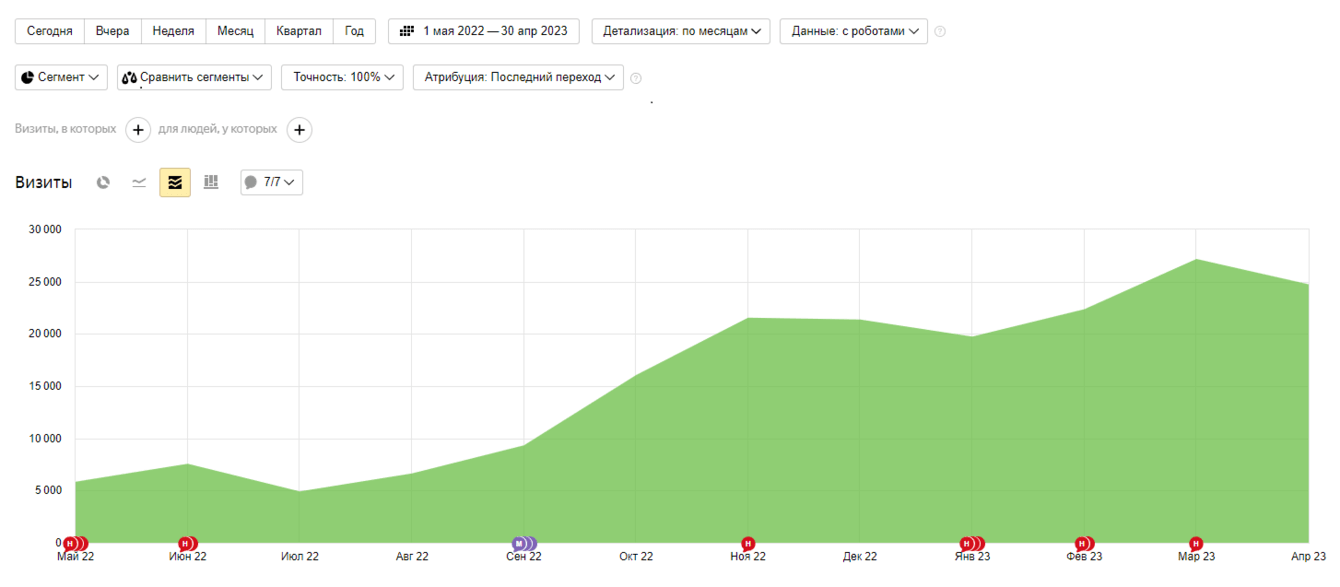Image resolution: width=1340 pixels, height=587 pixels.
Task: Click the red note marker at Мар 23
Action: 1196,543
